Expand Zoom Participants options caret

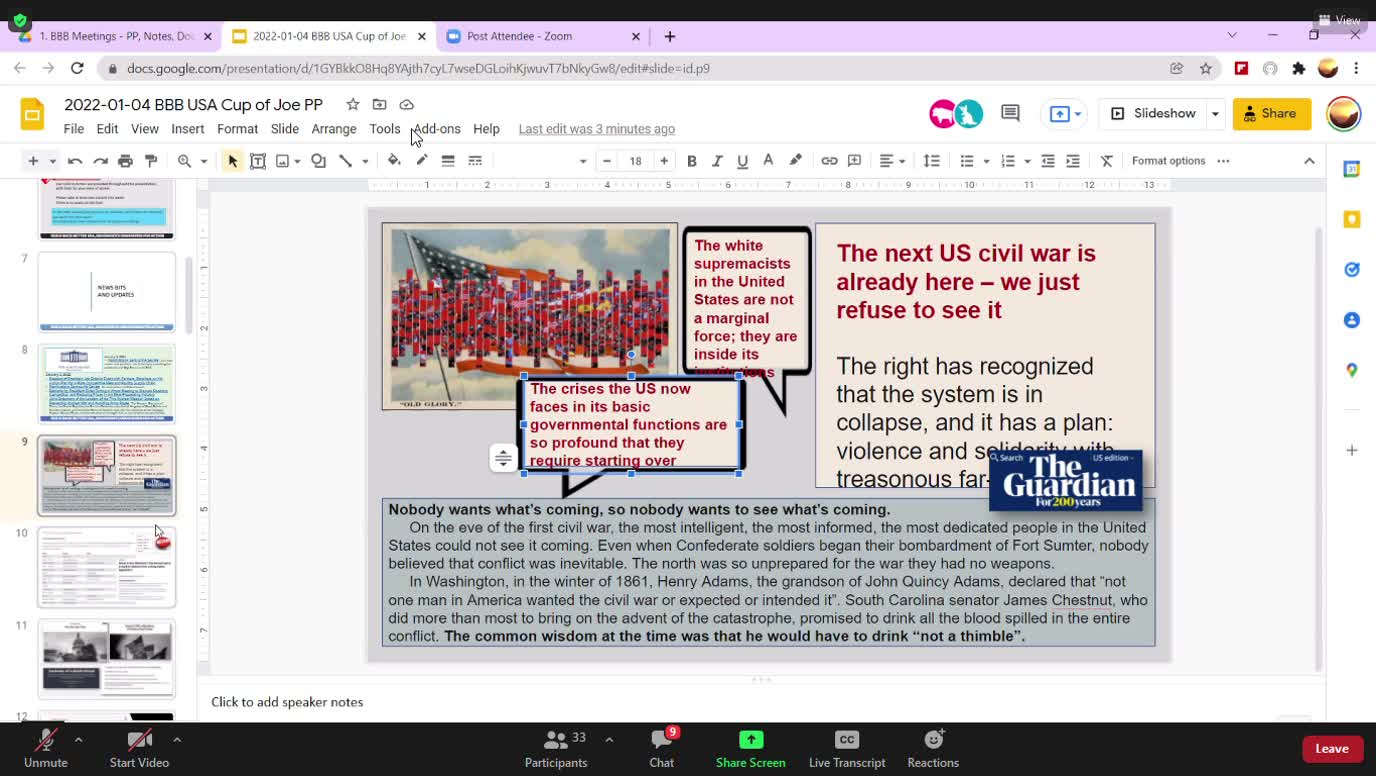(x=609, y=740)
